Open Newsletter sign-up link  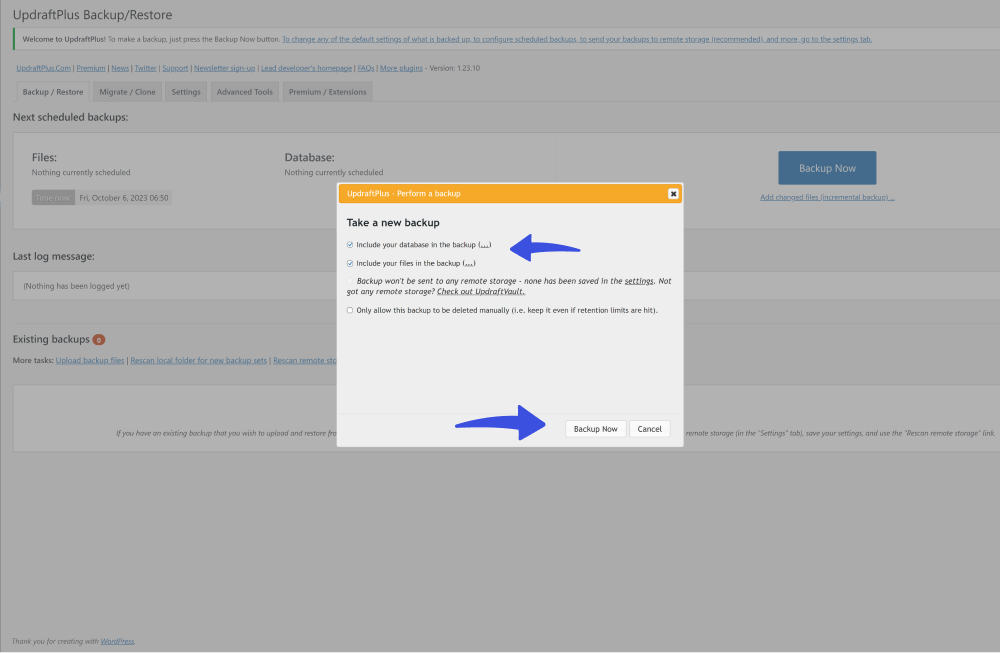[x=224, y=68]
